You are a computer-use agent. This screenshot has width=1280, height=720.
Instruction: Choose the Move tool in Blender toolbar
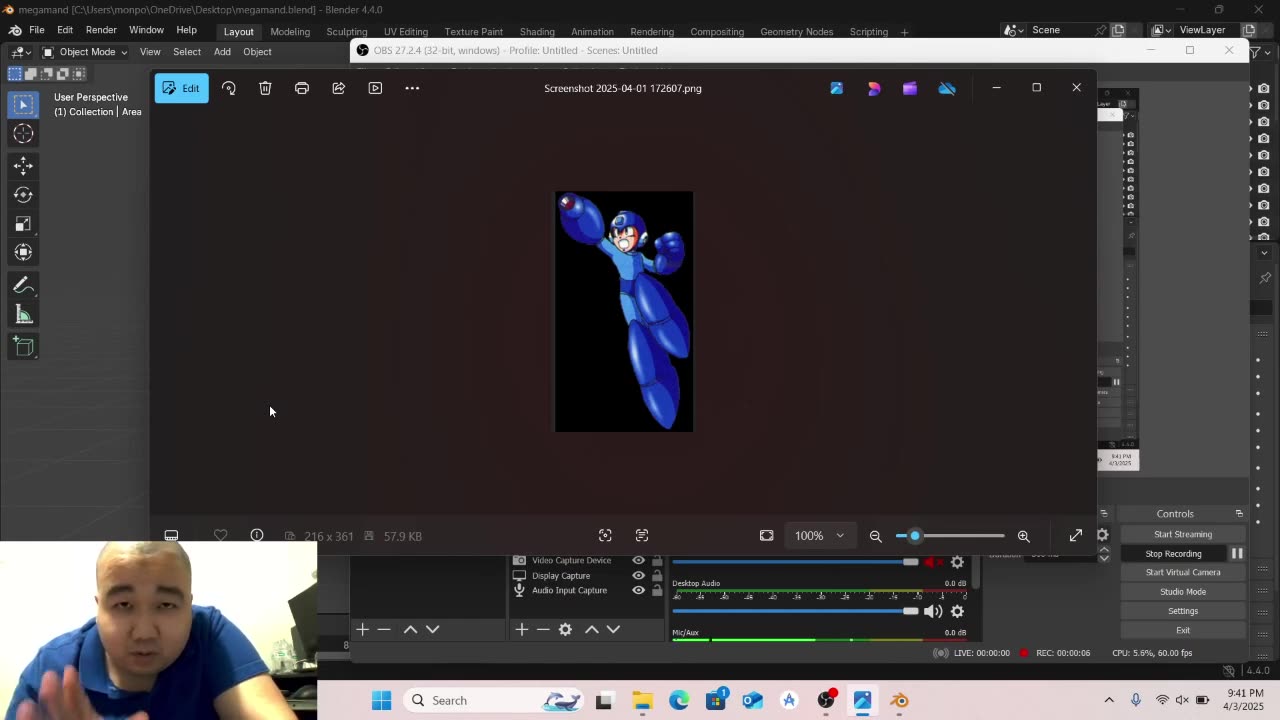(x=23, y=165)
